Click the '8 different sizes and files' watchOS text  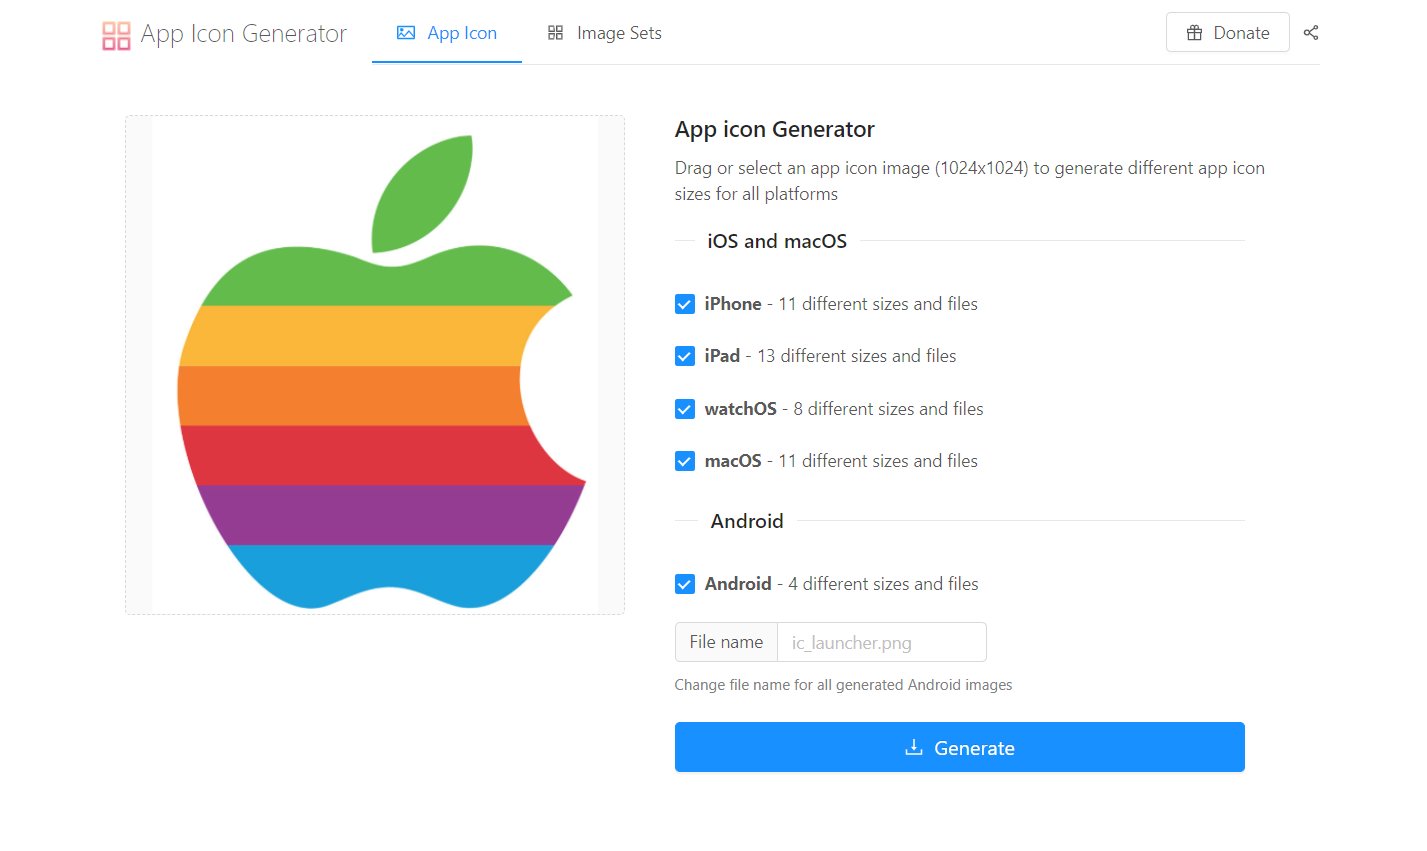tap(889, 409)
